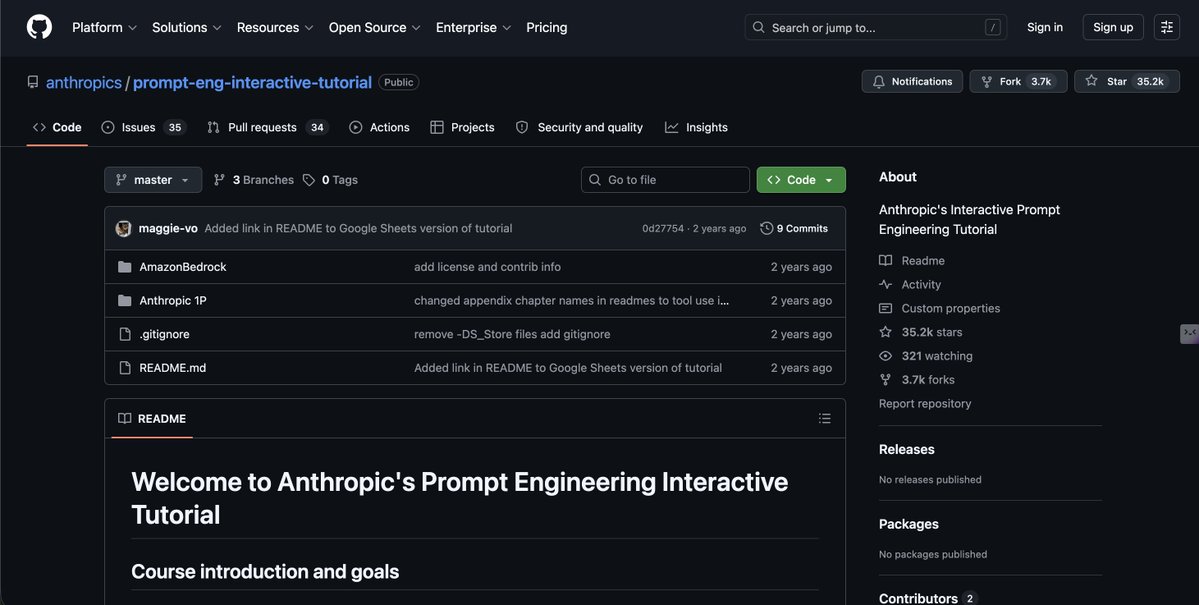Click the 3.7k forks link in About
Screen dimensions: 1199x605
pyautogui.click(x=917, y=379)
